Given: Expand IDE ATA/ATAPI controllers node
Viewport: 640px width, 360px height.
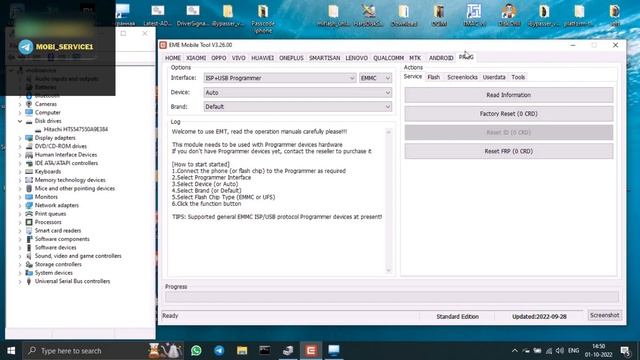Looking at the screenshot, I should click(x=20, y=163).
